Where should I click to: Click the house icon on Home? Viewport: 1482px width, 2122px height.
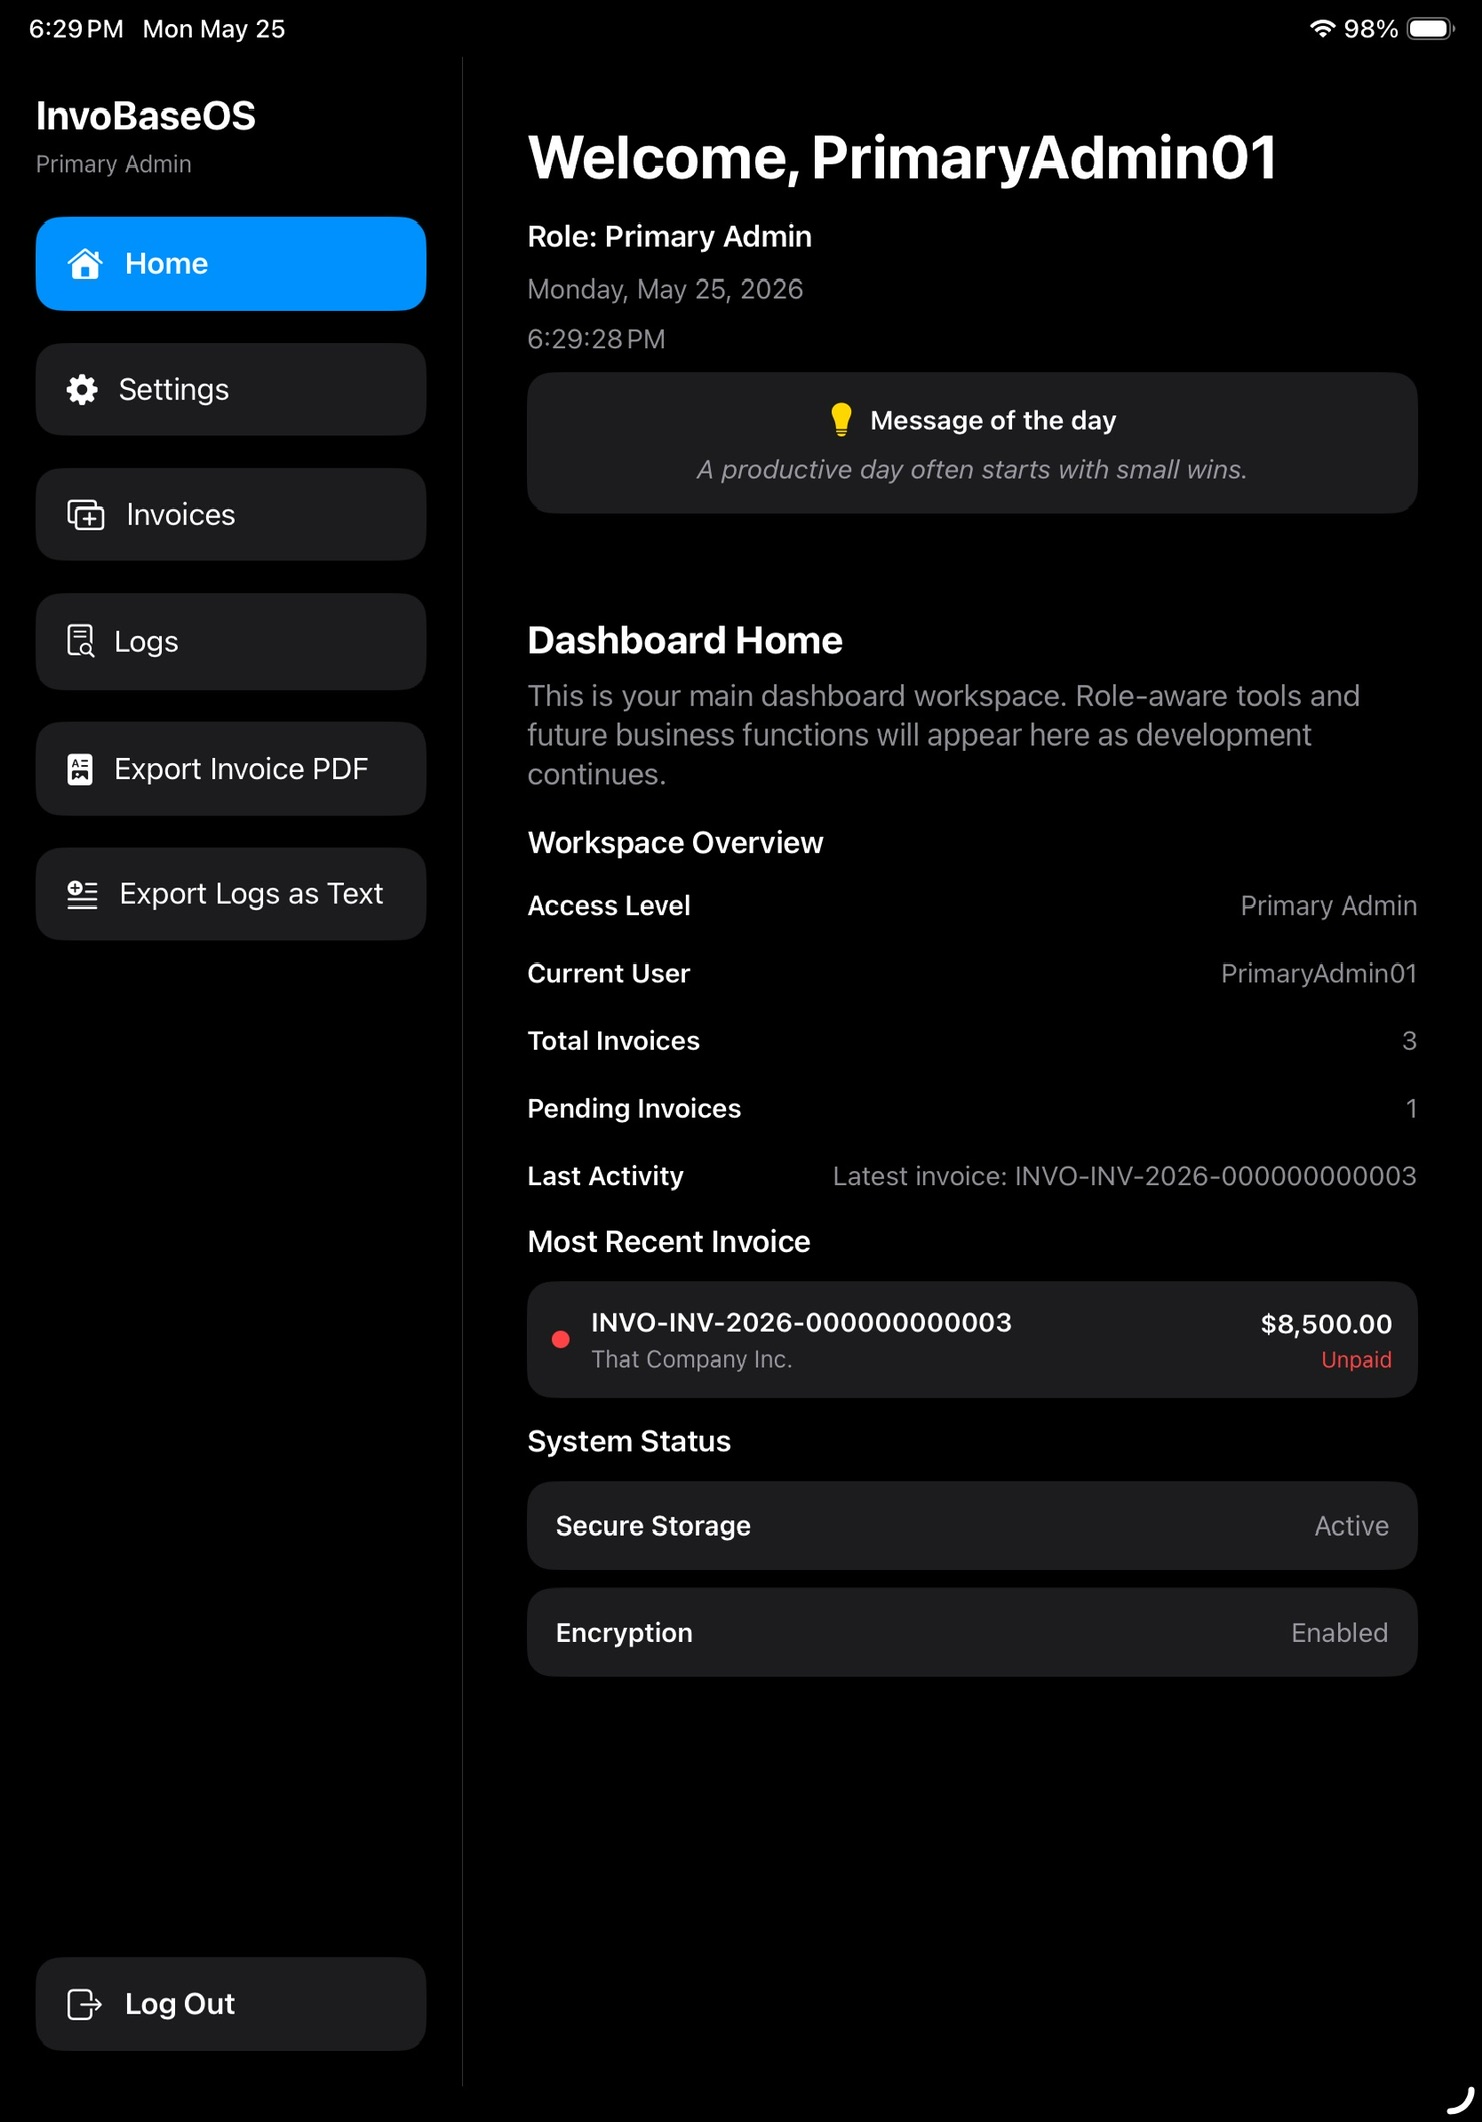85,264
